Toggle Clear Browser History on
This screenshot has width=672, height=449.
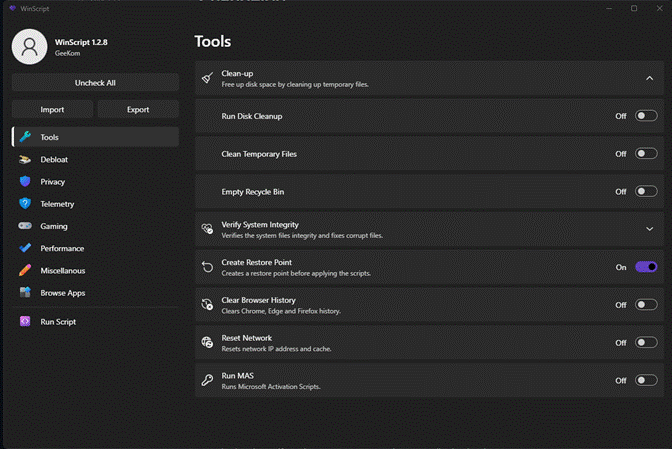[646, 305]
